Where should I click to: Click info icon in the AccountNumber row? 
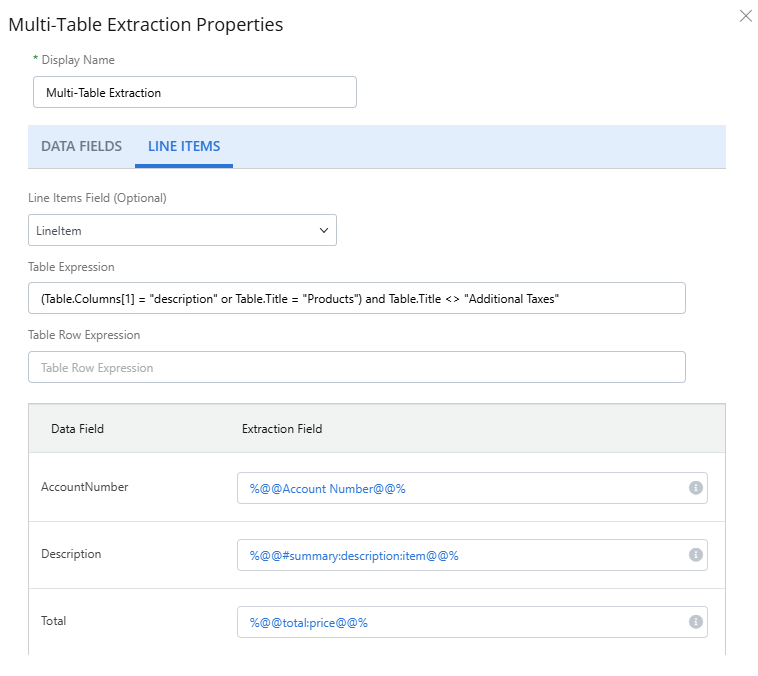(x=696, y=488)
